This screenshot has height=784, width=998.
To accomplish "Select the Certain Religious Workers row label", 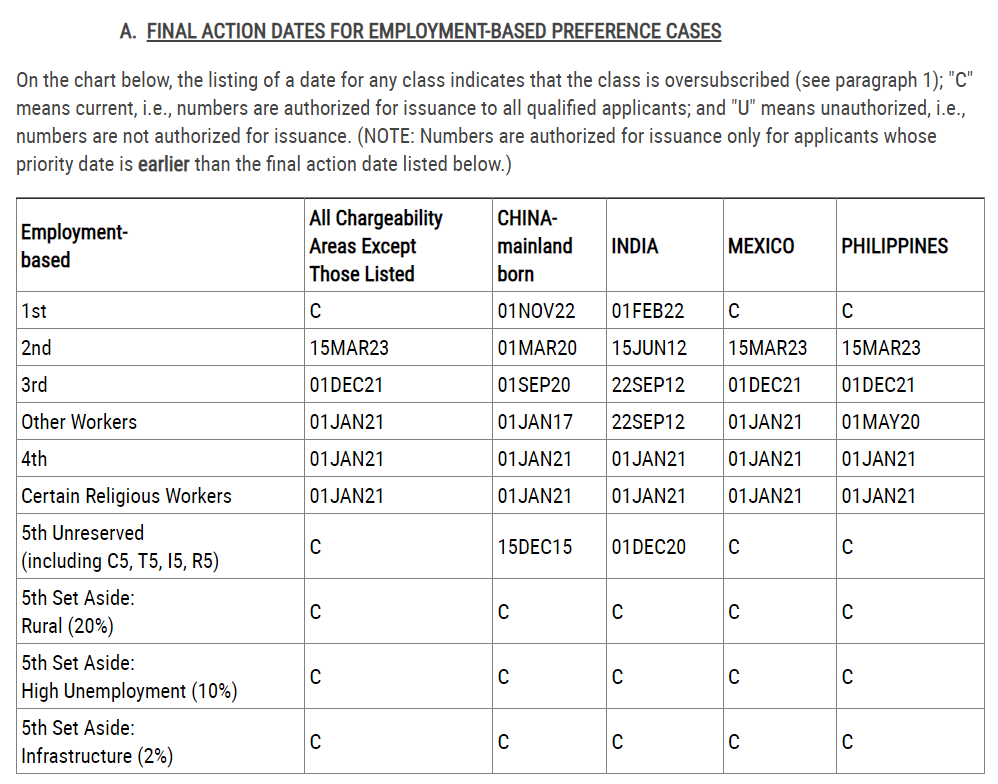I will click(x=126, y=496).
